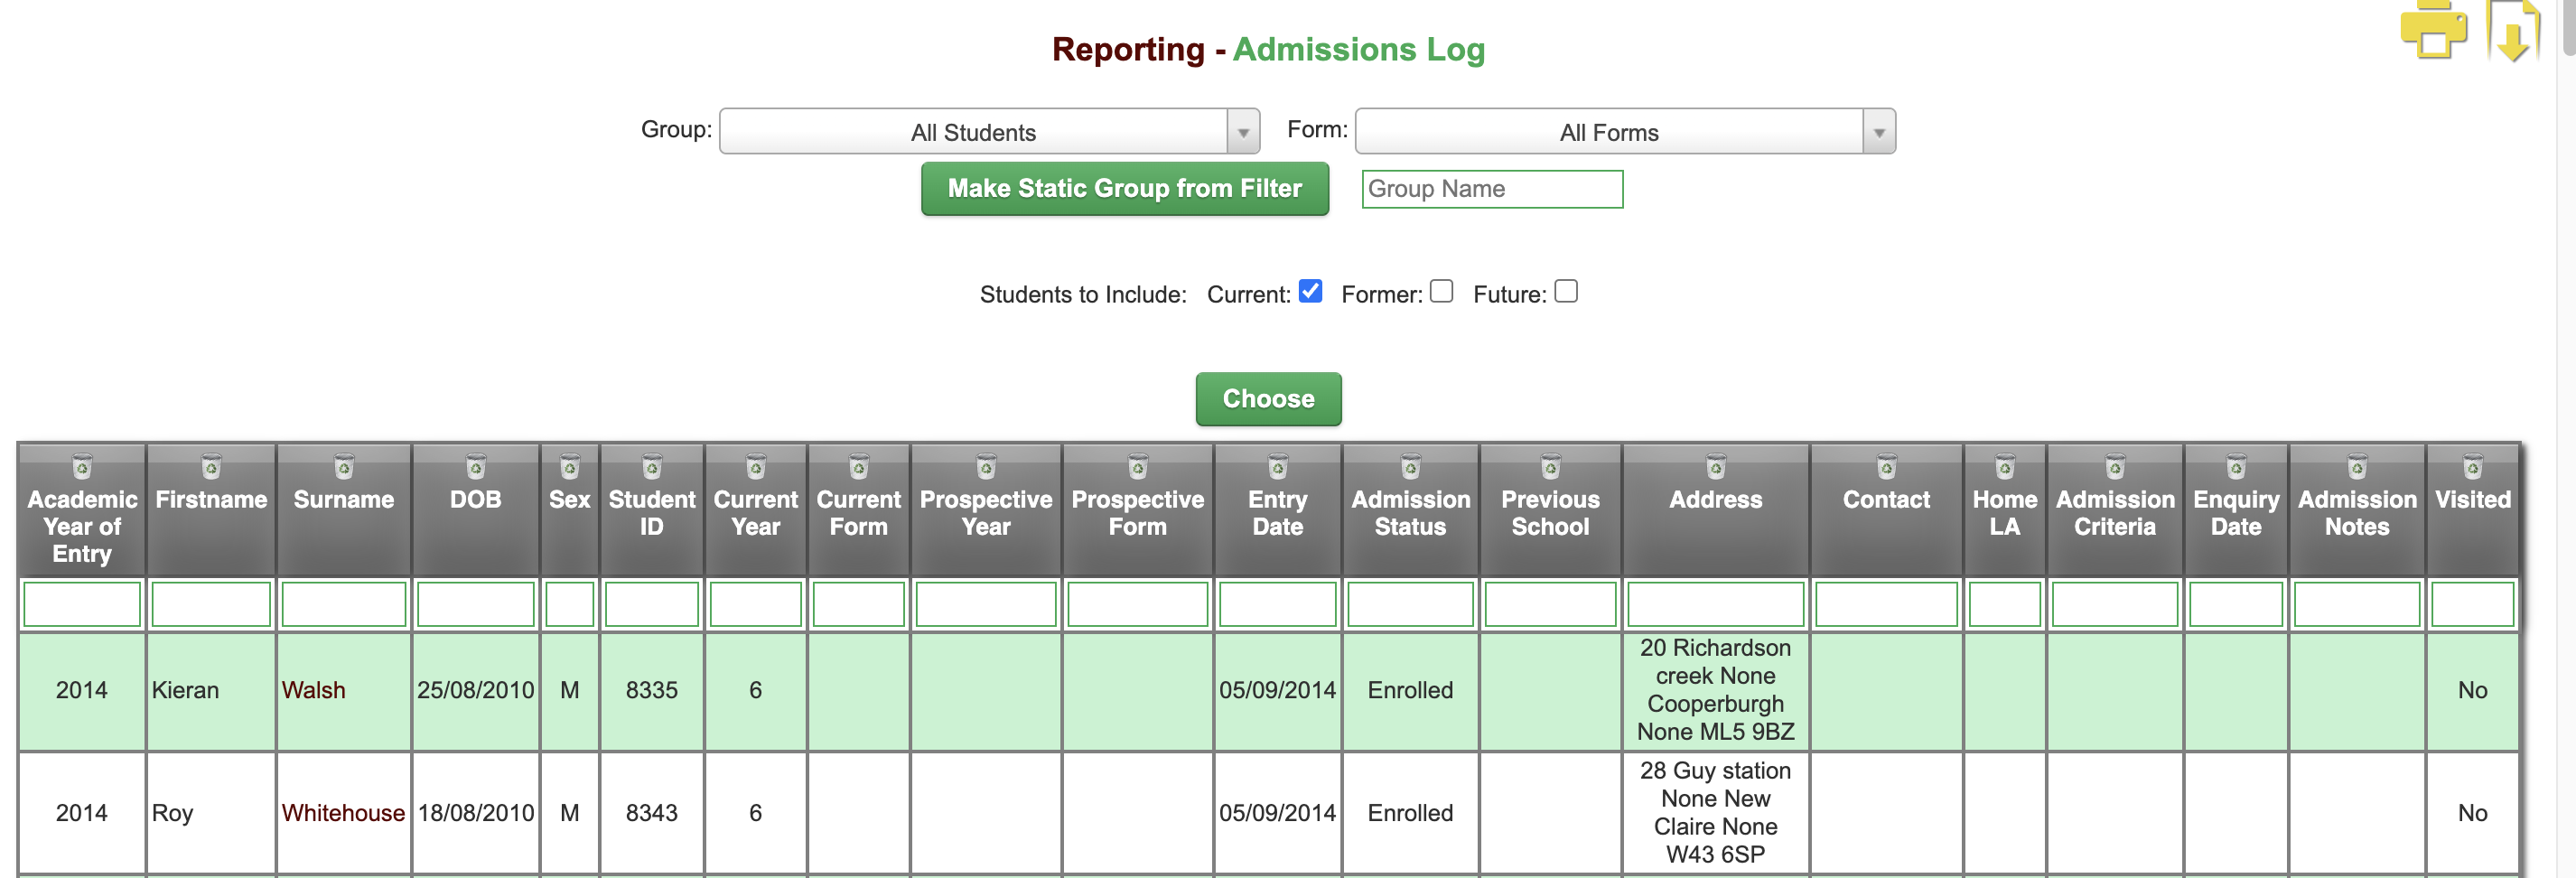Remove the Prospective Year column bin icon
Screen dimensions: 2576x878
(986, 466)
